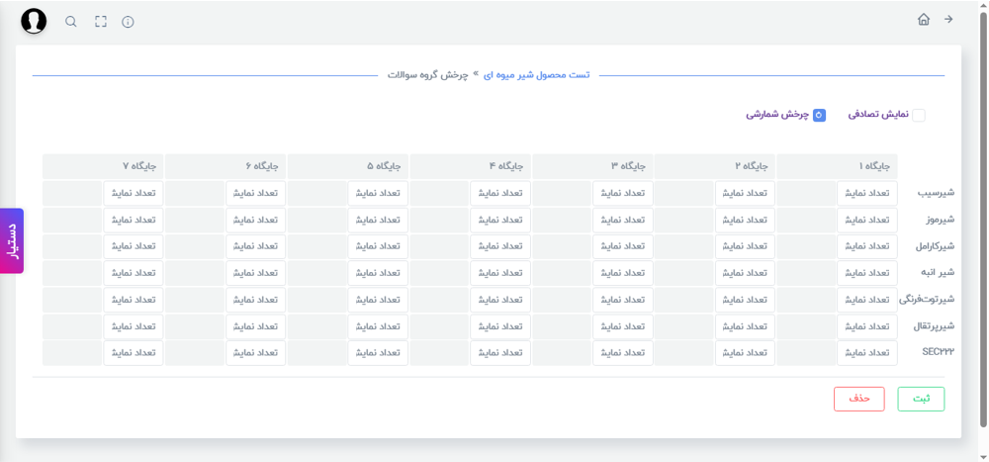
Task: Click the جایگاه ۷ column header
Action: coord(103,167)
